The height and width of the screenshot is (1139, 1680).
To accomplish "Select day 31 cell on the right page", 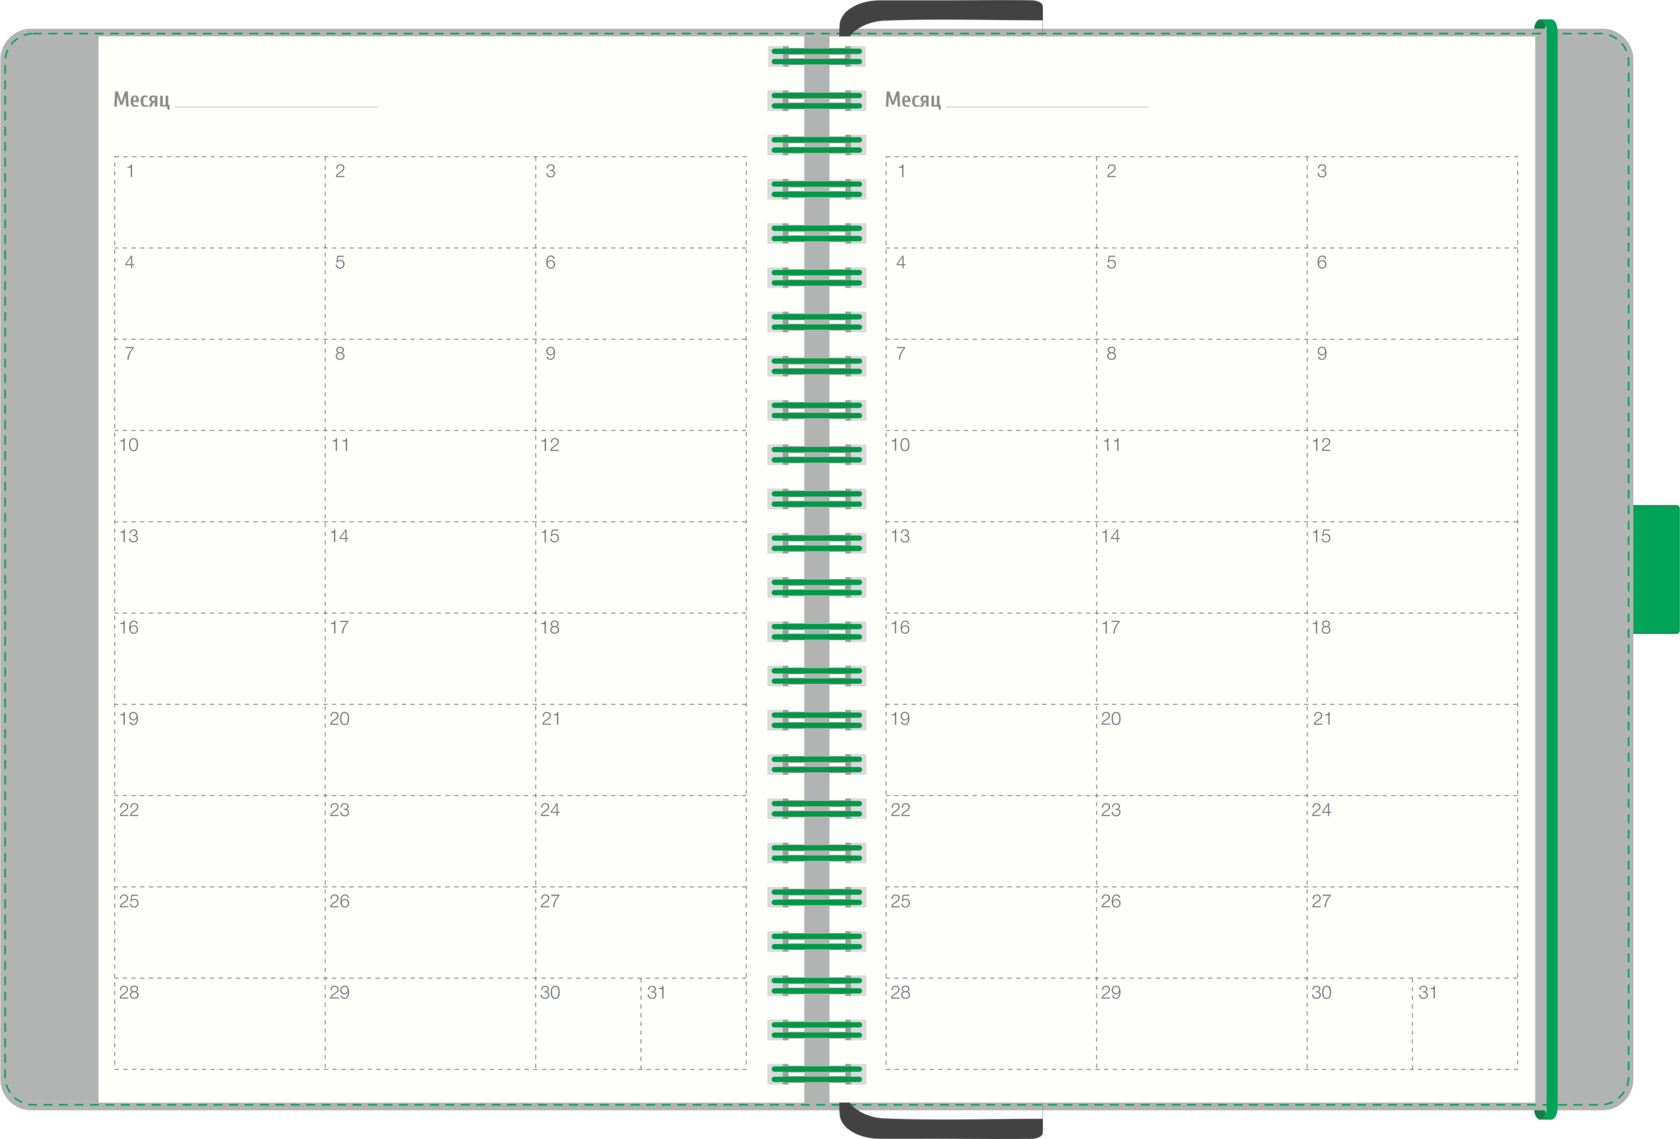I will click(x=1465, y=1024).
